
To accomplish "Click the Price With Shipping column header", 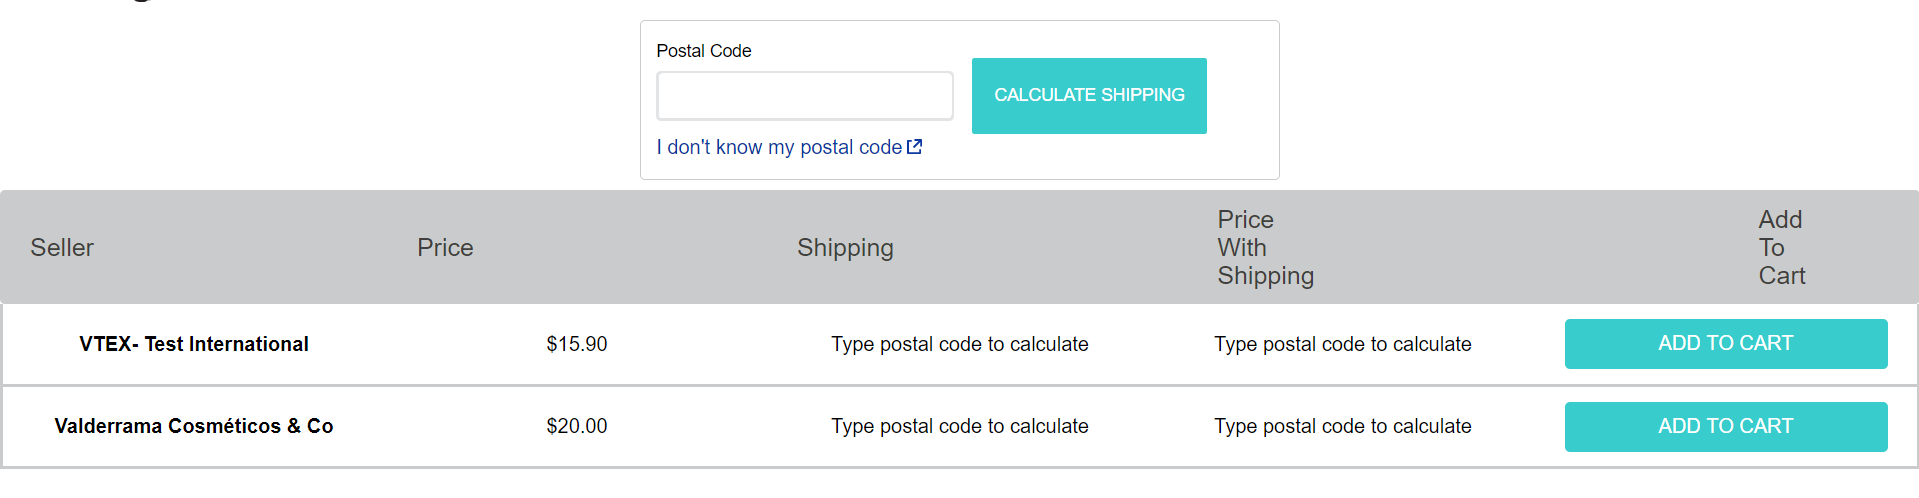I will point(1265,248).
